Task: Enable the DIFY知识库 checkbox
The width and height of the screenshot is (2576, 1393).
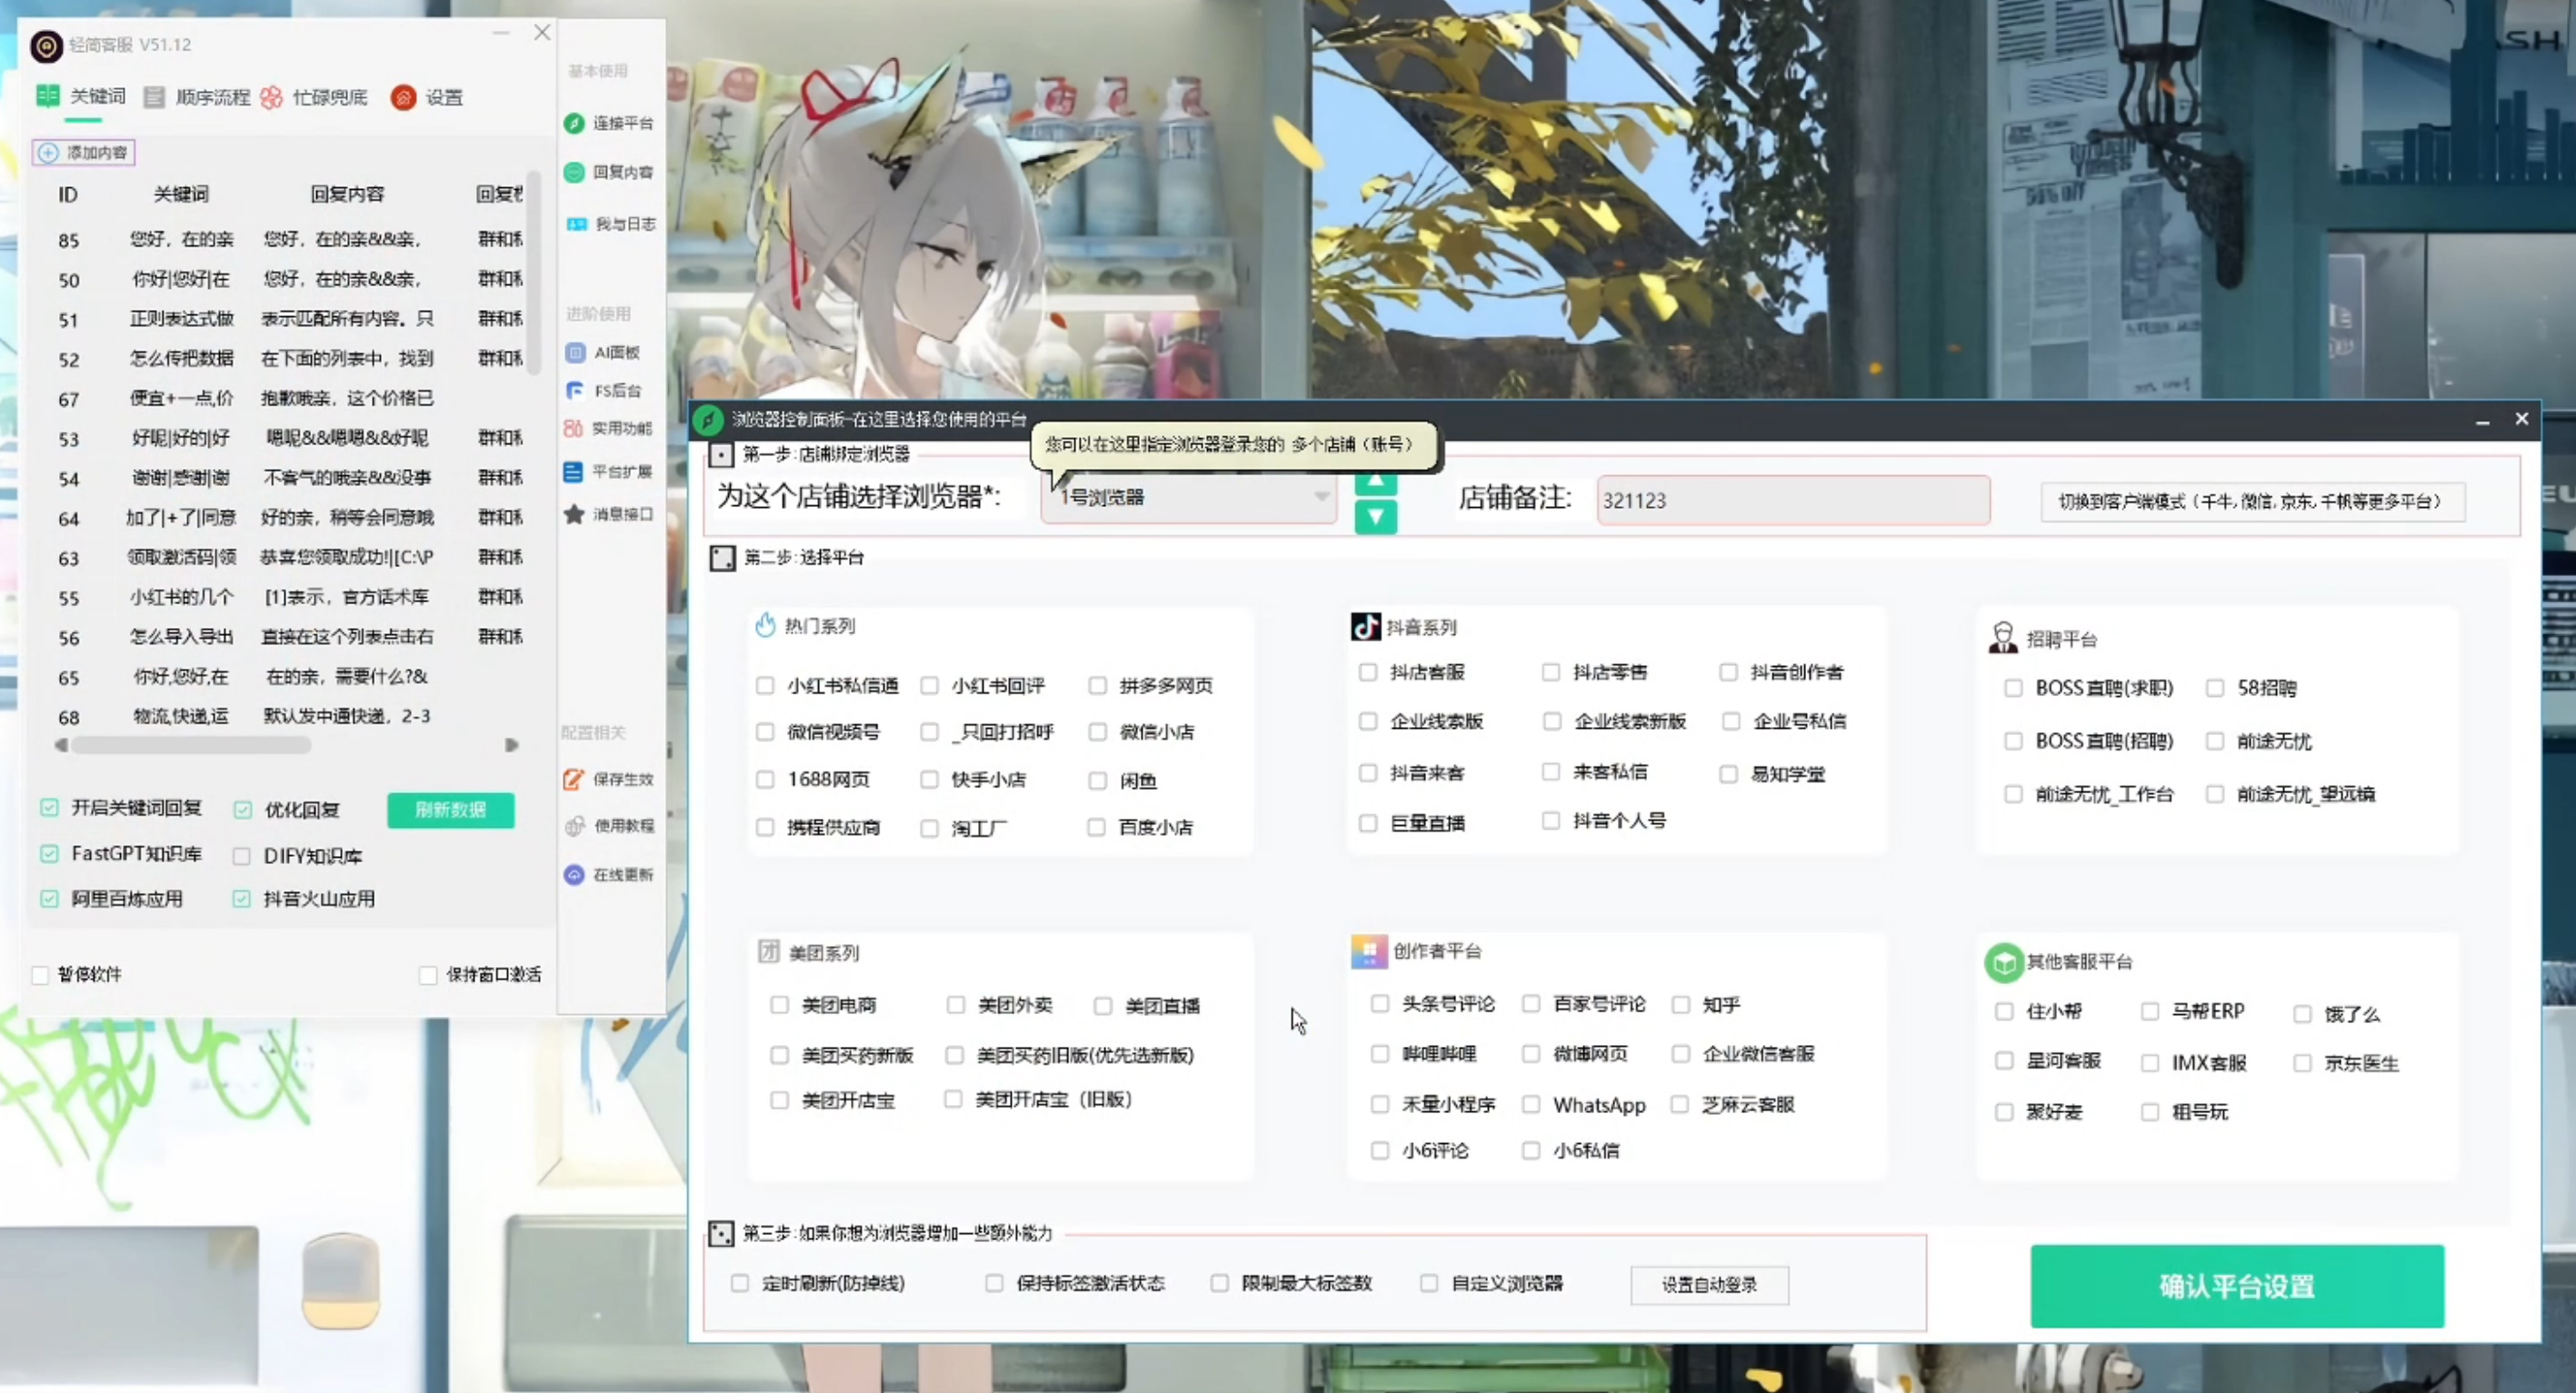Action: 241,856
